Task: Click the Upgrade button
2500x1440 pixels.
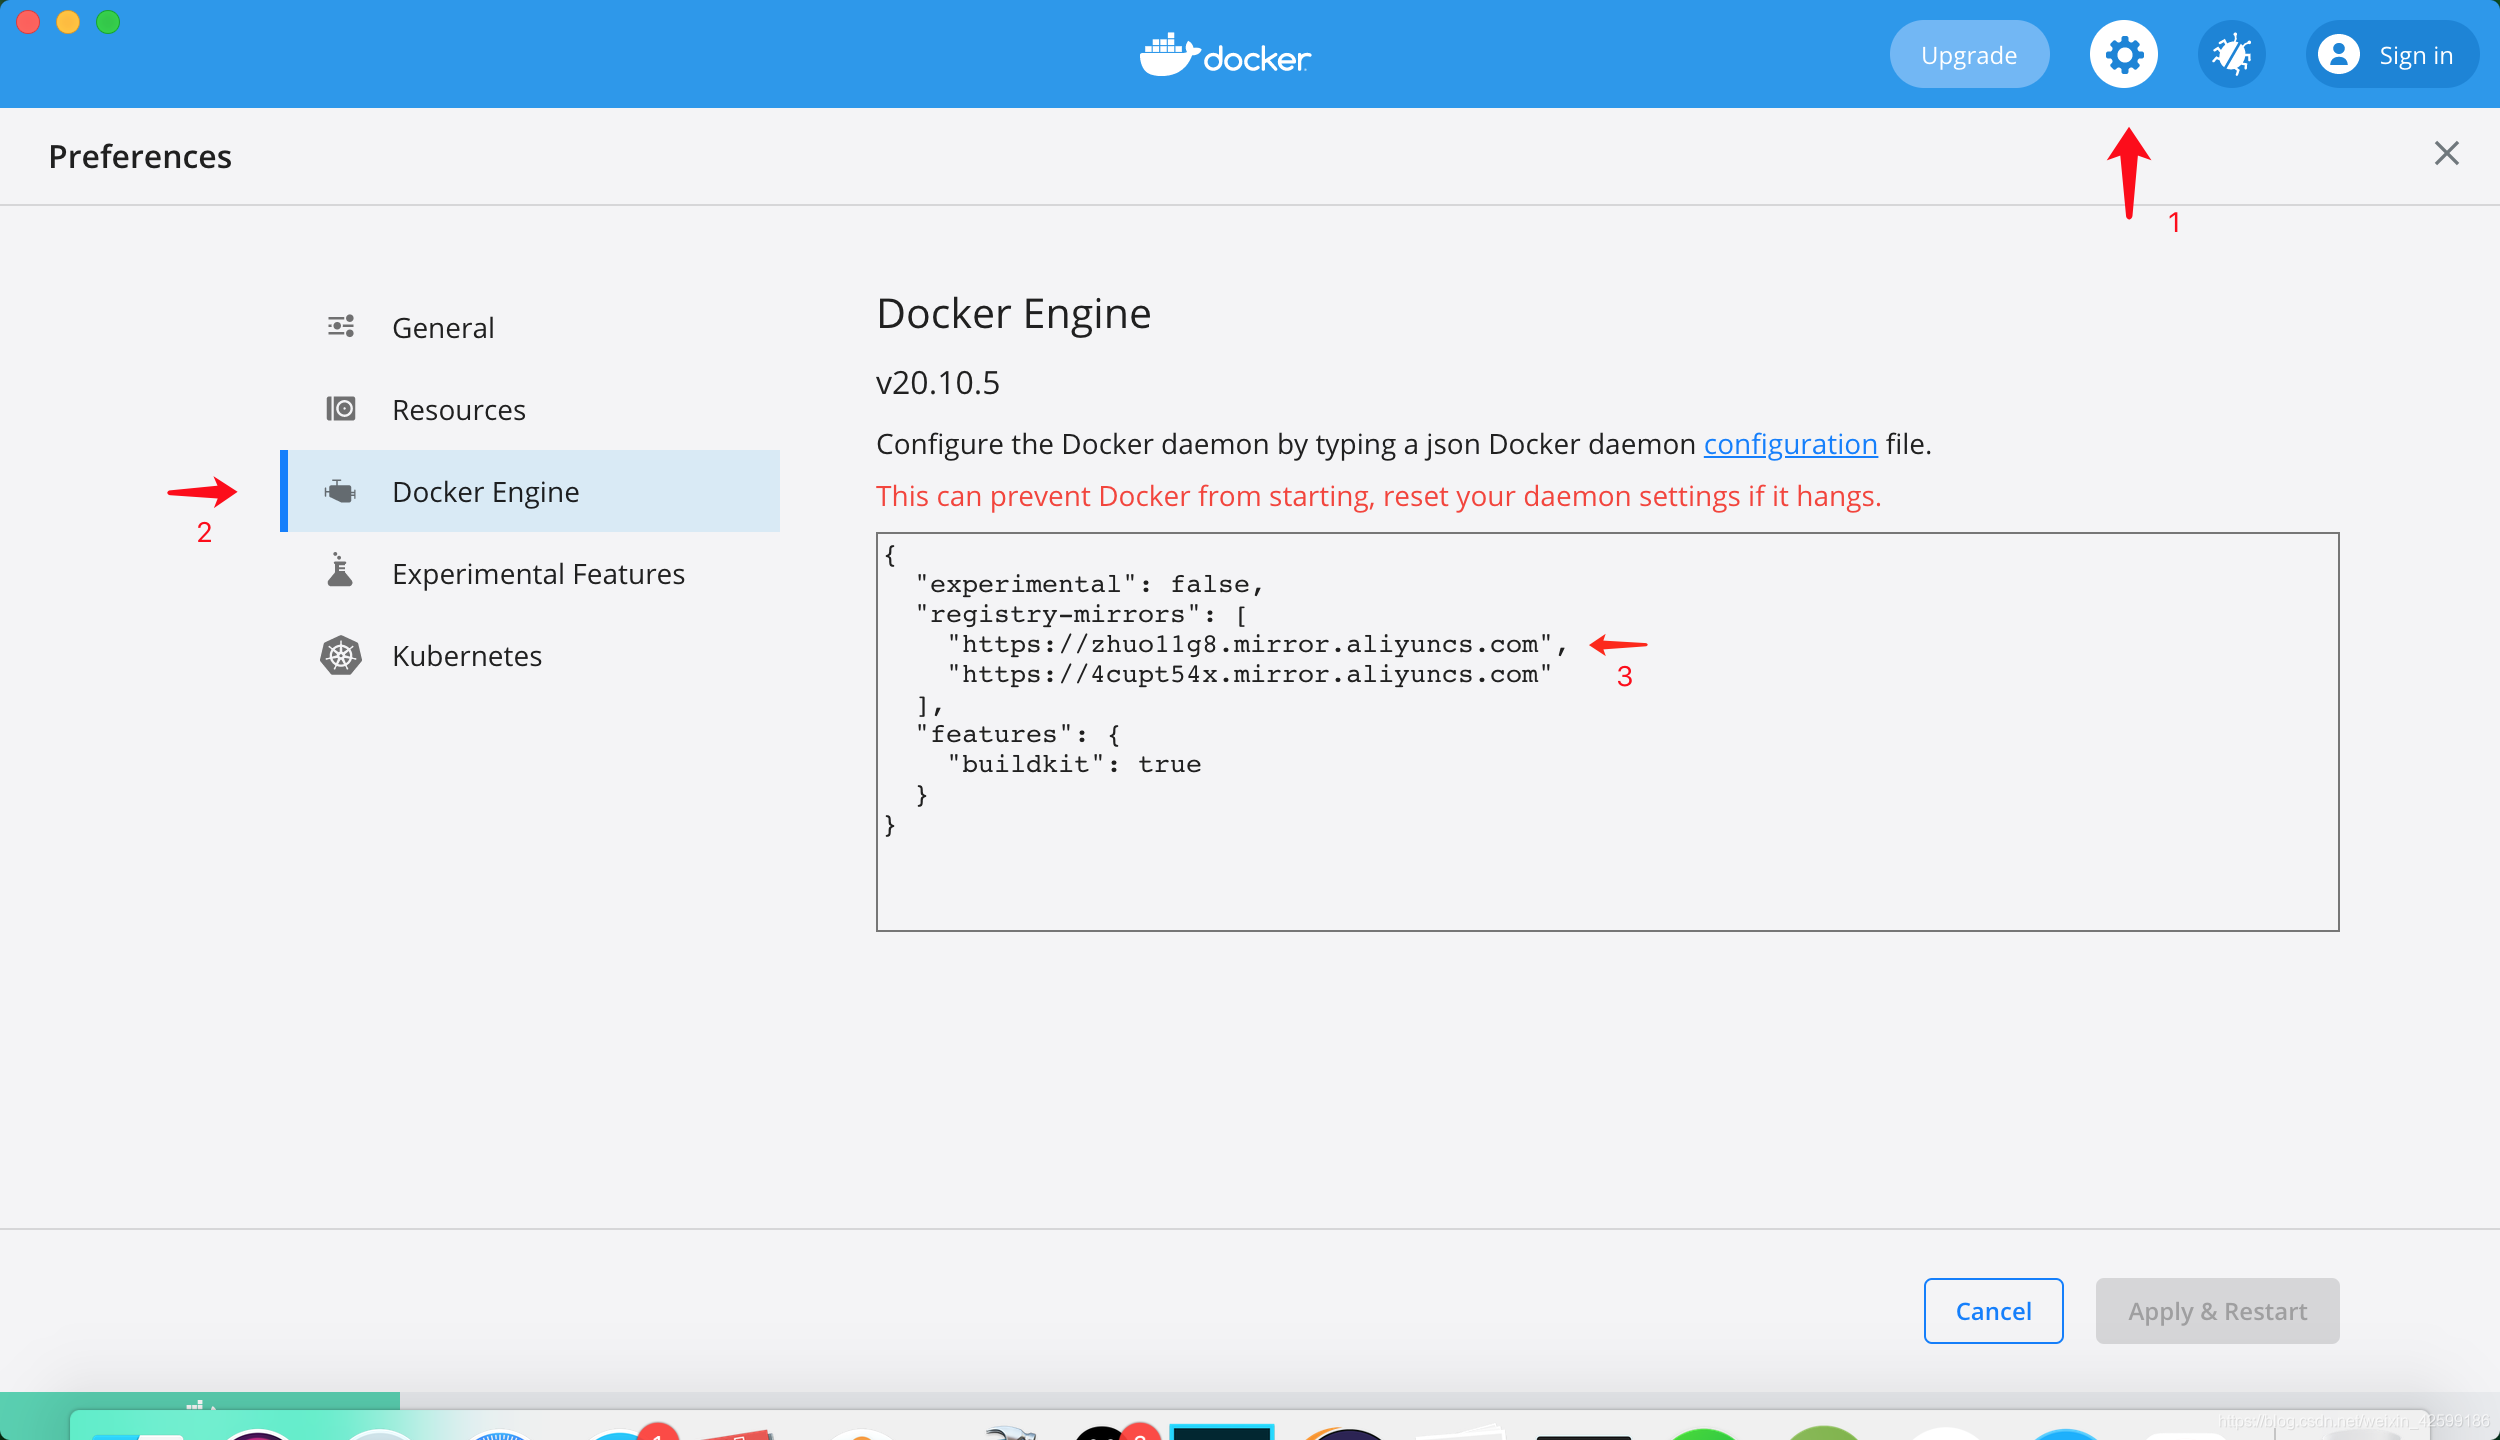Action: coord(1968,54)
